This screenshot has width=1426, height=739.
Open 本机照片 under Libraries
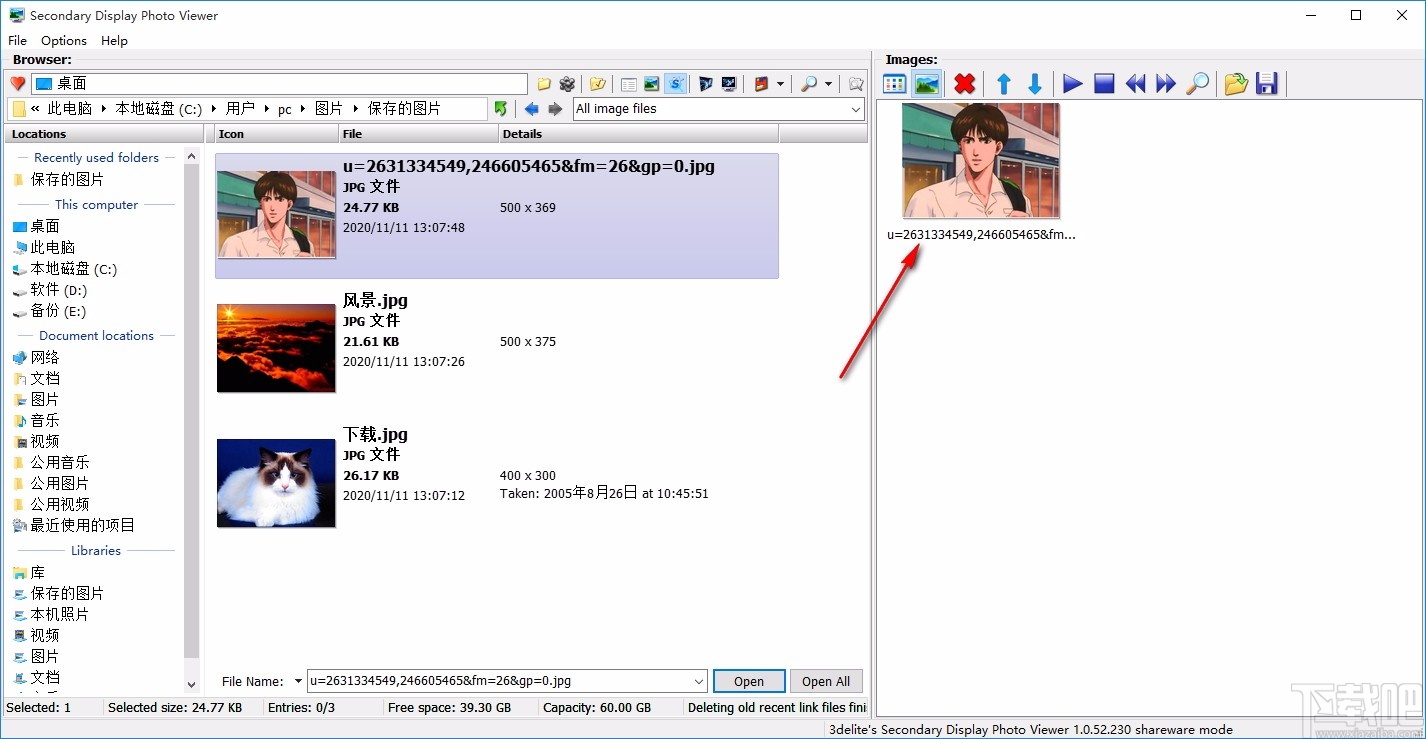[x=59, y=614]
